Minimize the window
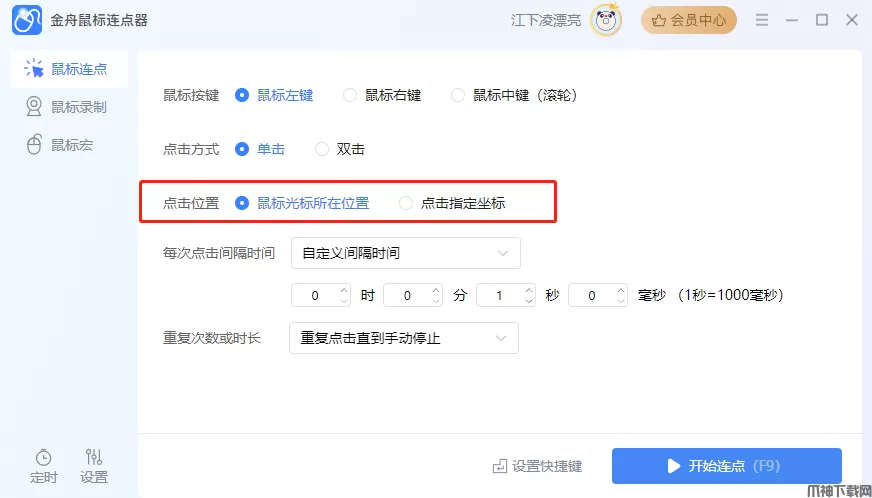 point(792,21)
